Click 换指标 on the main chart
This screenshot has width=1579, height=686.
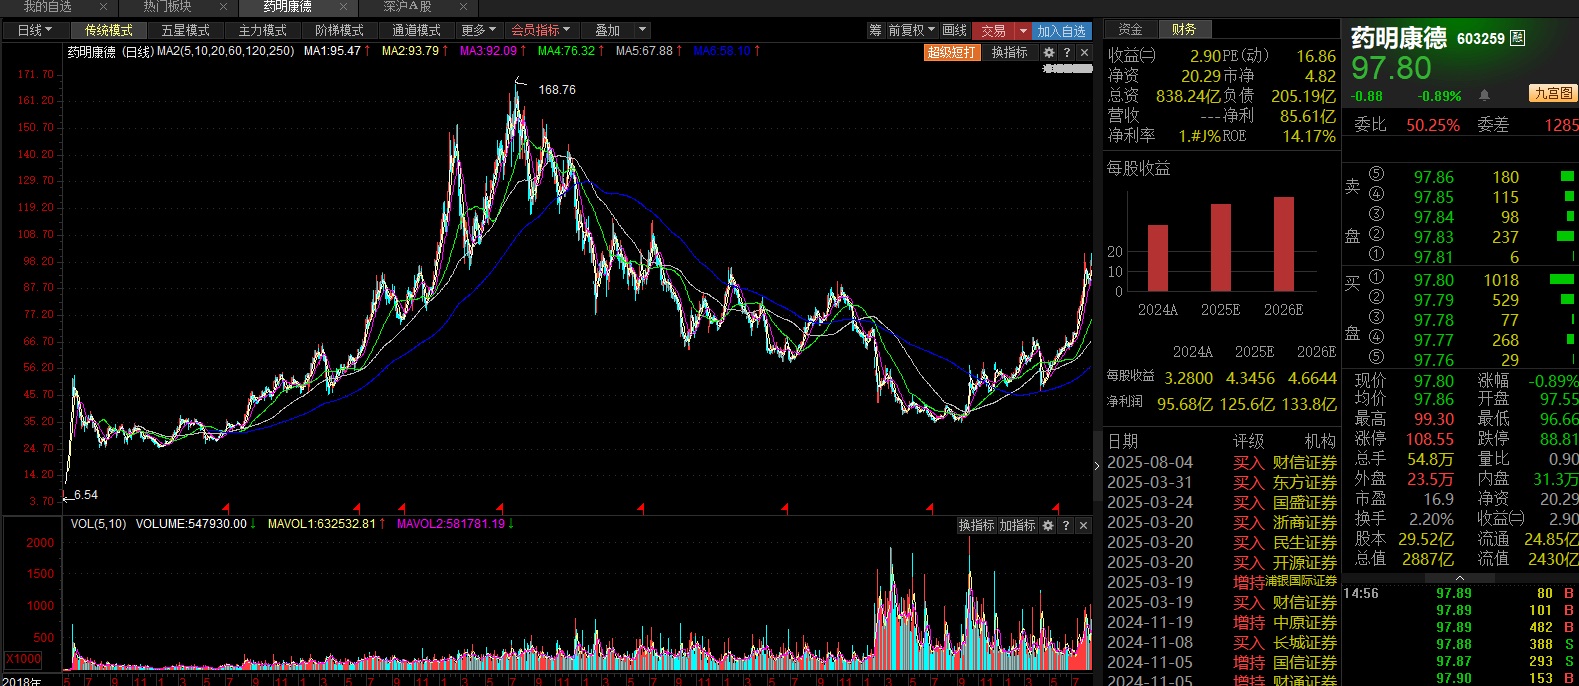pyautogui.click(x=1009, y=53)
